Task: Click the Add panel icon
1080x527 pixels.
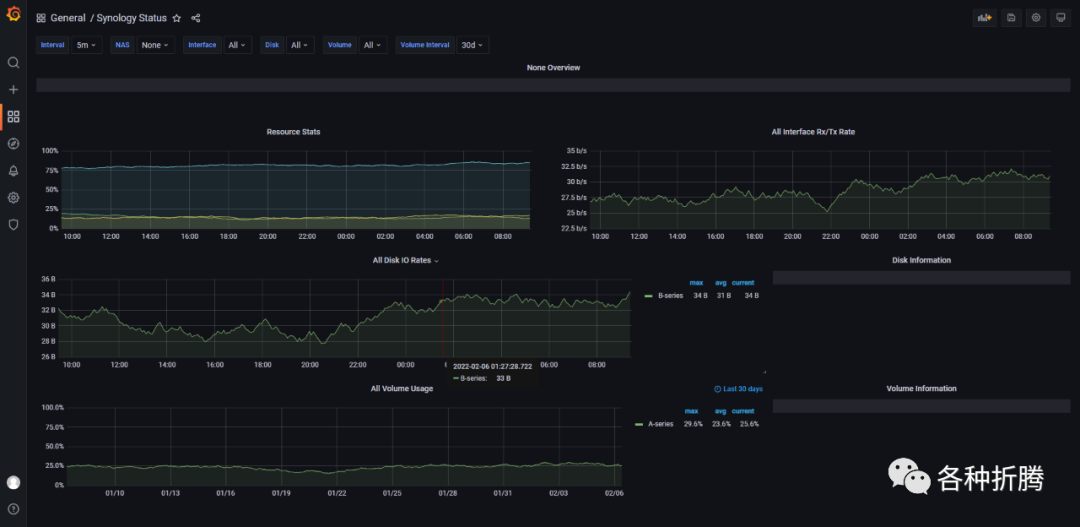Action: (x=984, y=18)
